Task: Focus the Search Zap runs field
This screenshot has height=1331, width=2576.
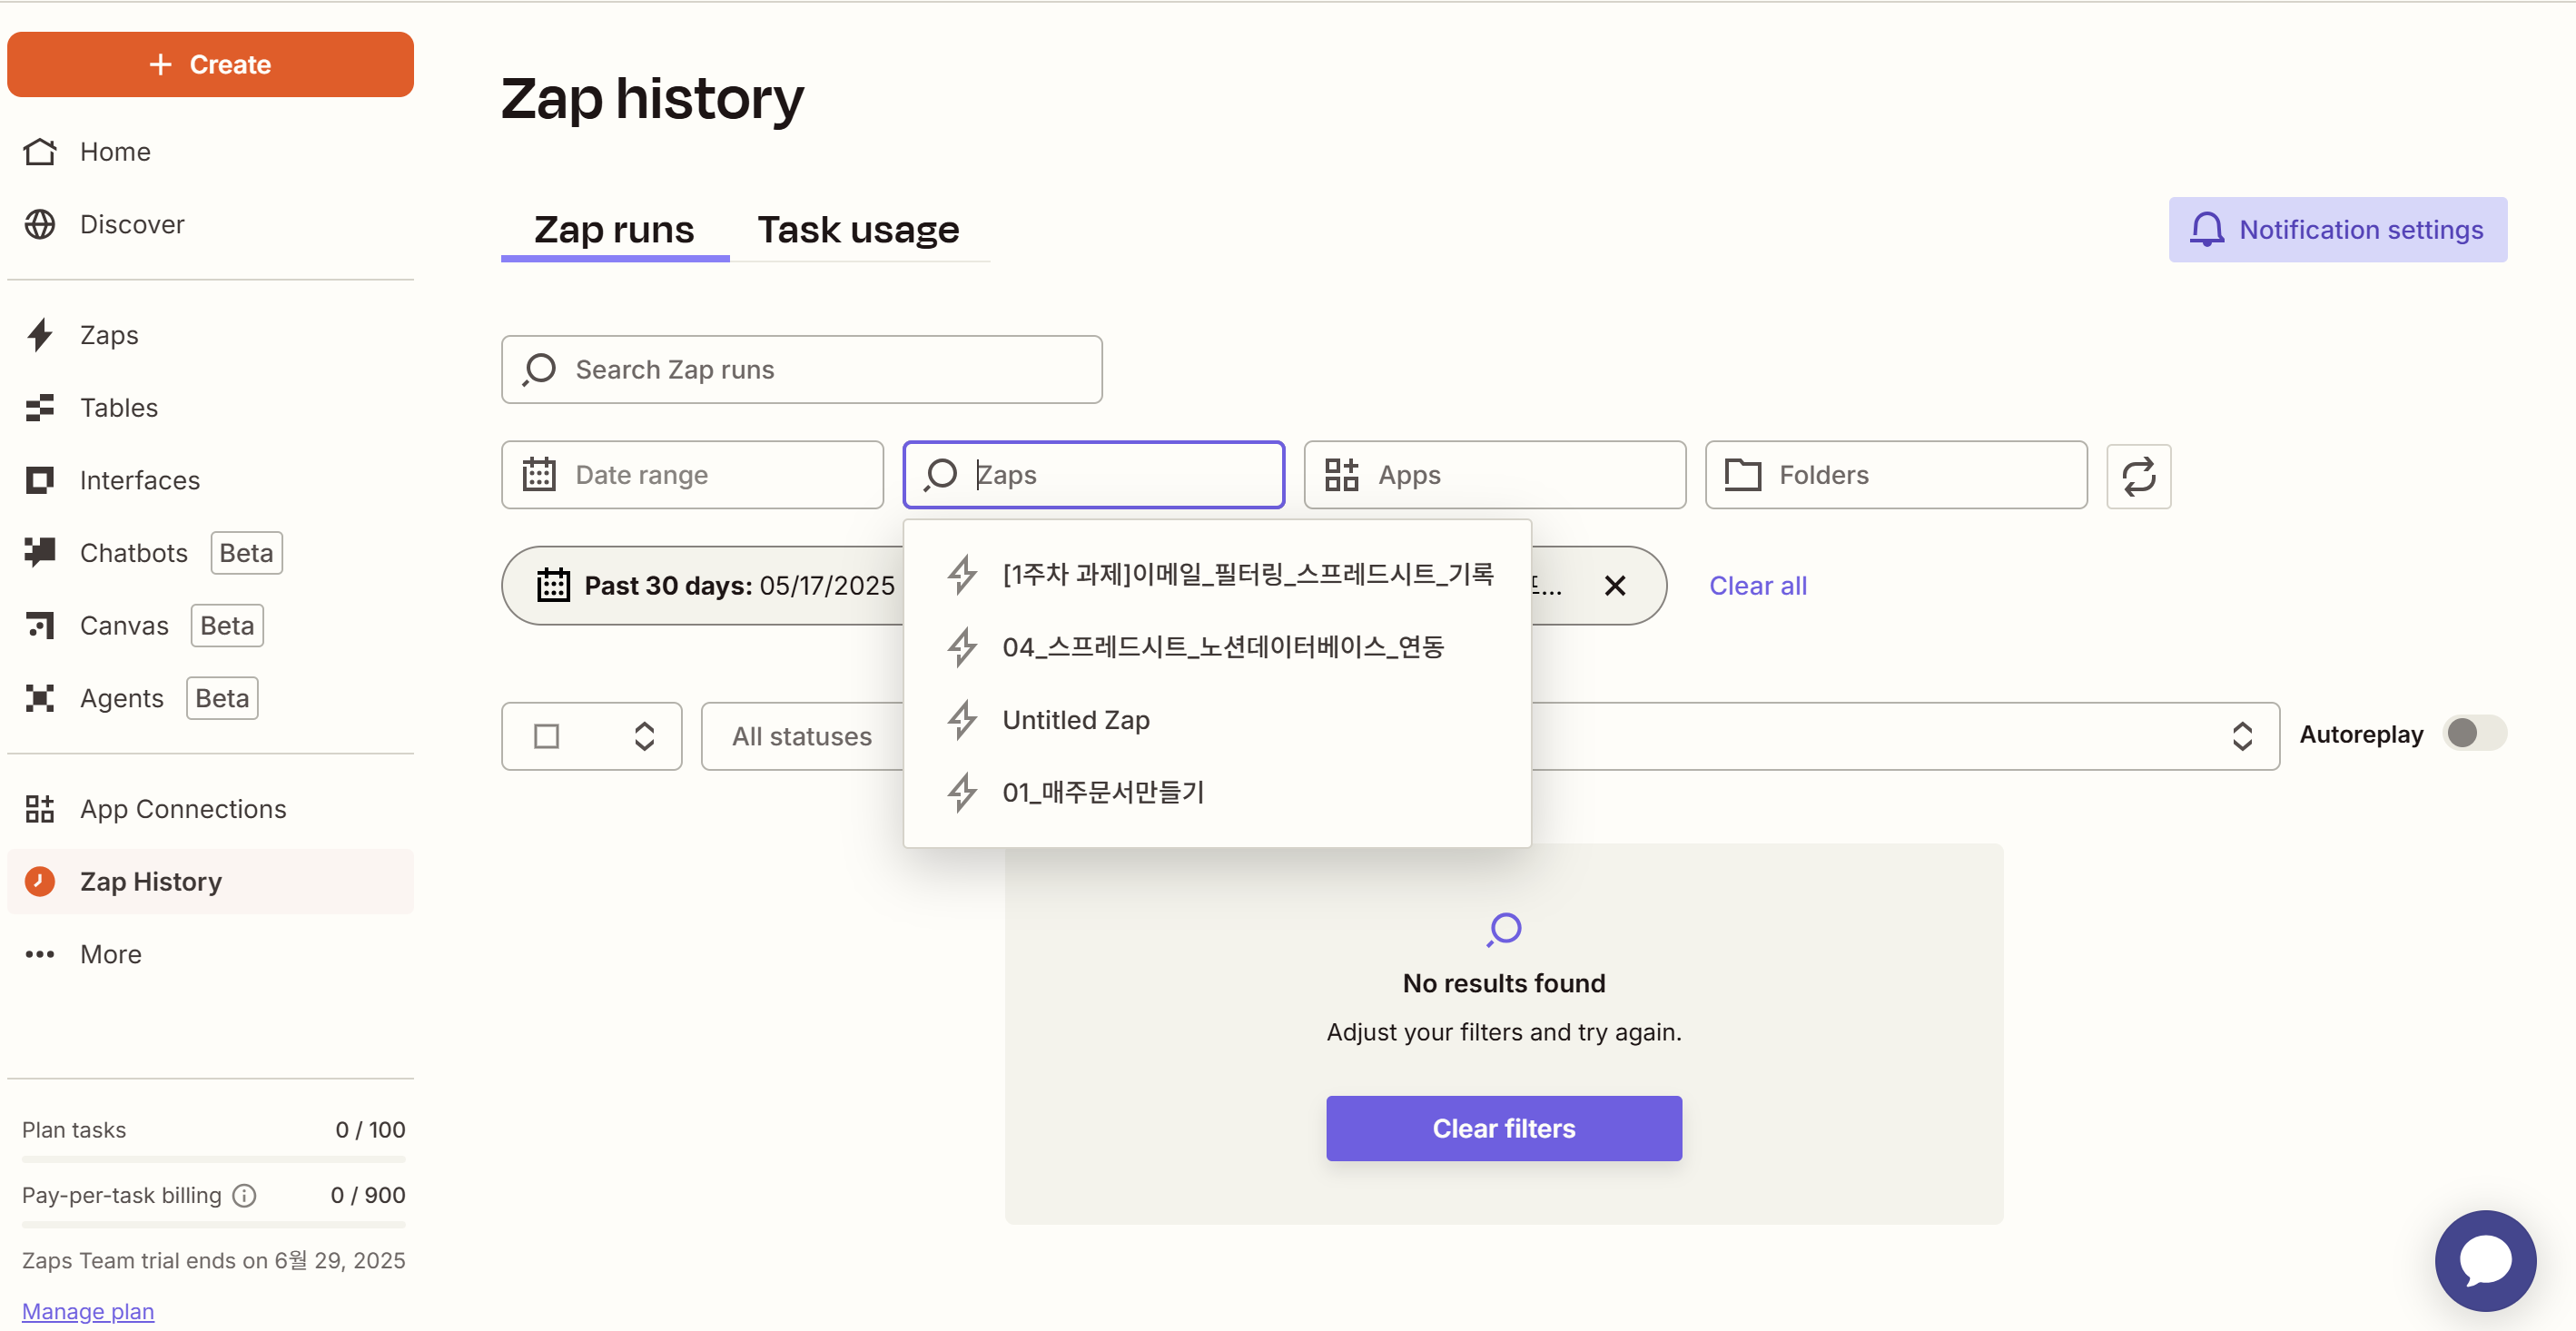Action: click(801, 370)
